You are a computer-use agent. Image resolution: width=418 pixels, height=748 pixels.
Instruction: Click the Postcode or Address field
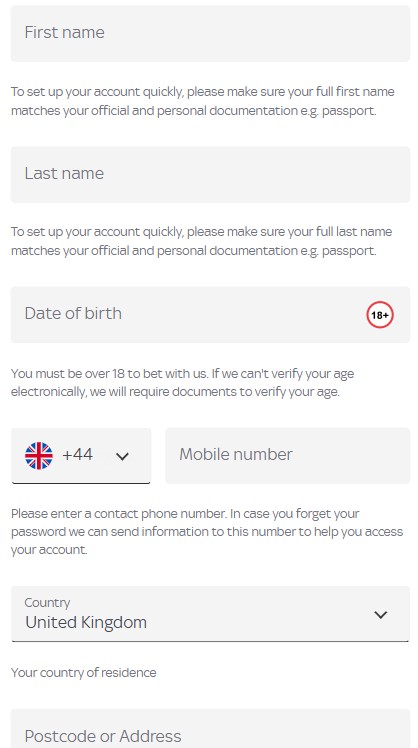click(x=210, y=728)
